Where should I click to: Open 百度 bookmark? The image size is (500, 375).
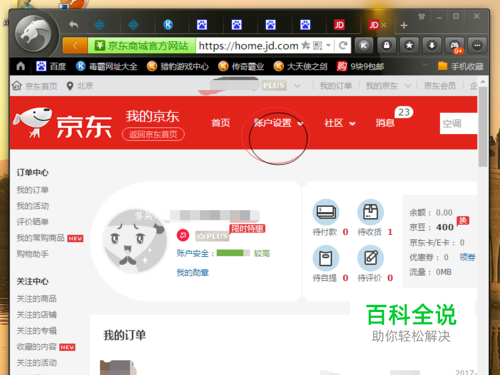click(x=51, y=66)
